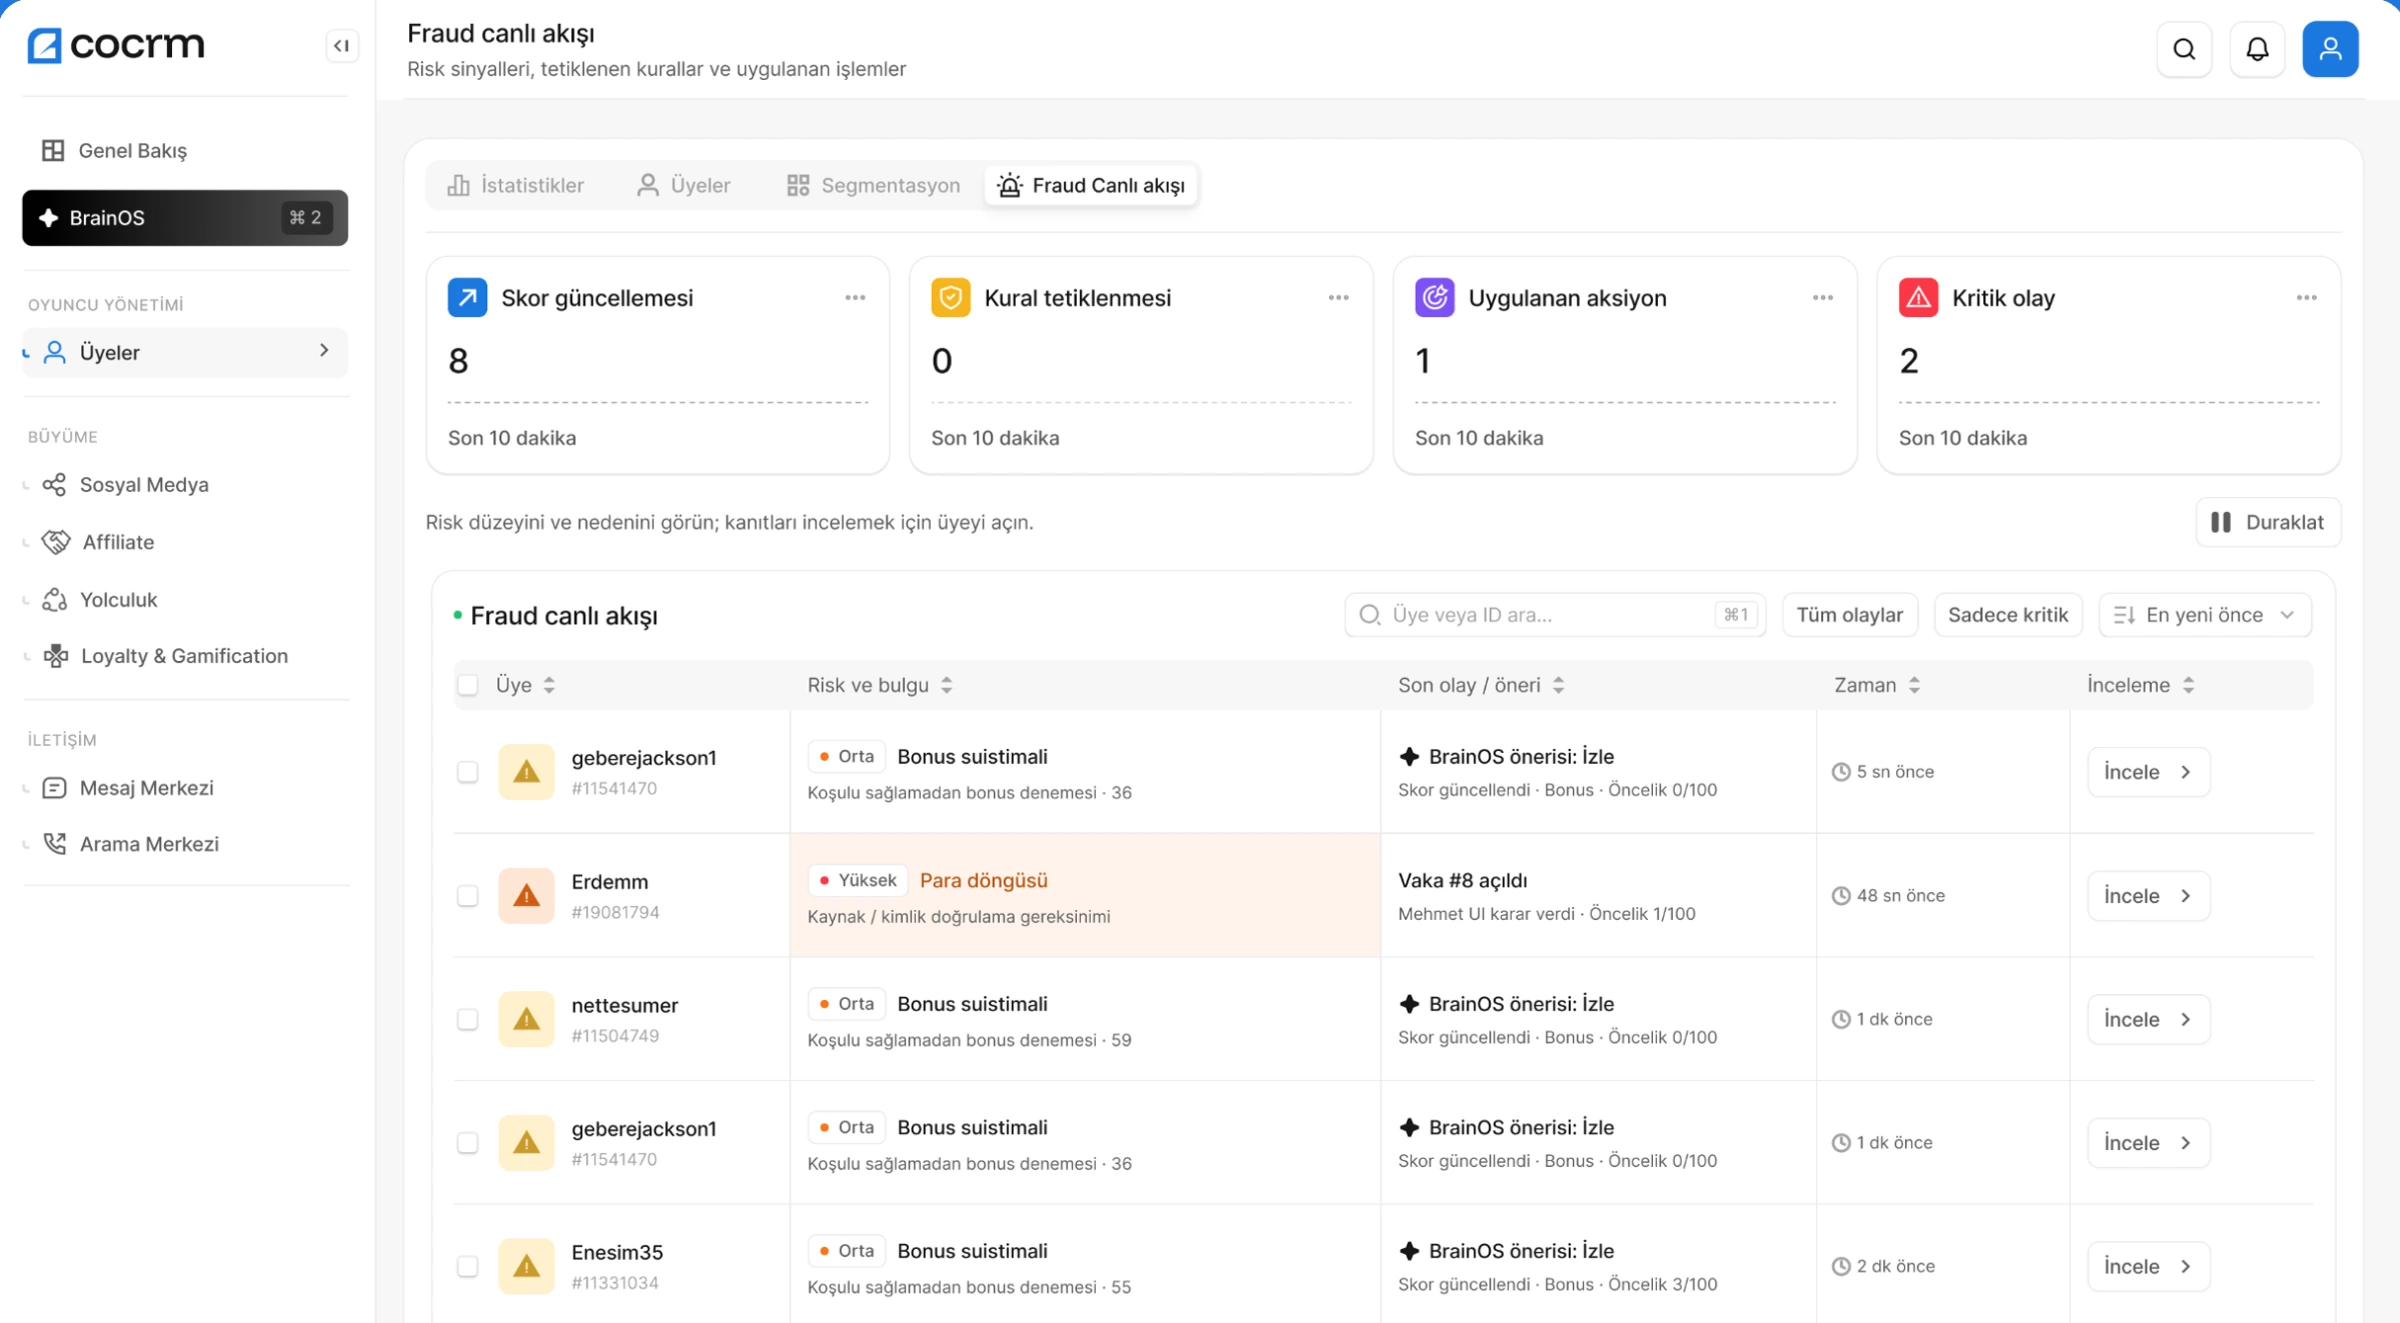Open Loyalty & Gamification in the sidebar
Viewport: 2400px width, 1323px height.
tap(185, 656)
